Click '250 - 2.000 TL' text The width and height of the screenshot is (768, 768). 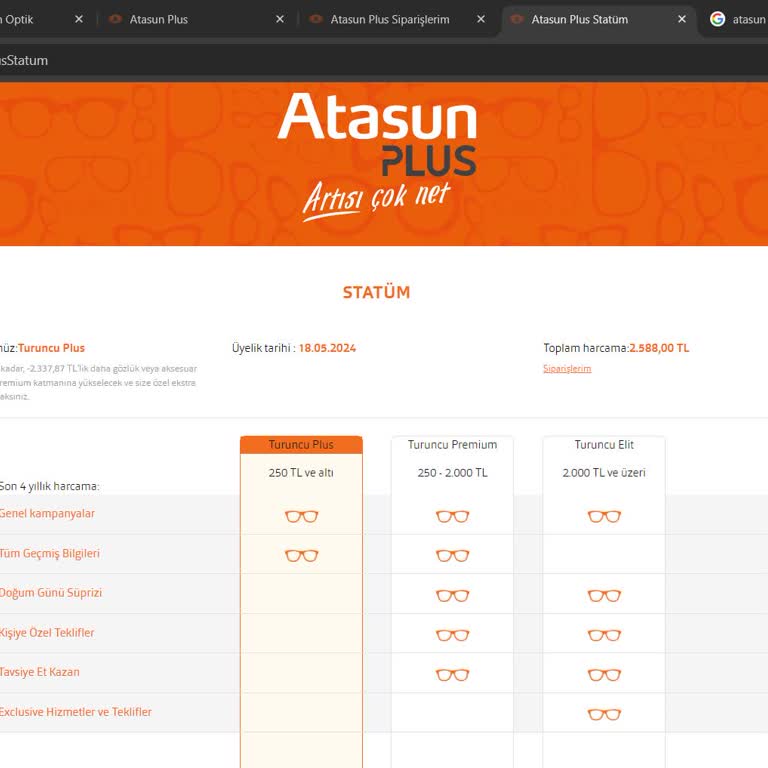tap(453, 473)
